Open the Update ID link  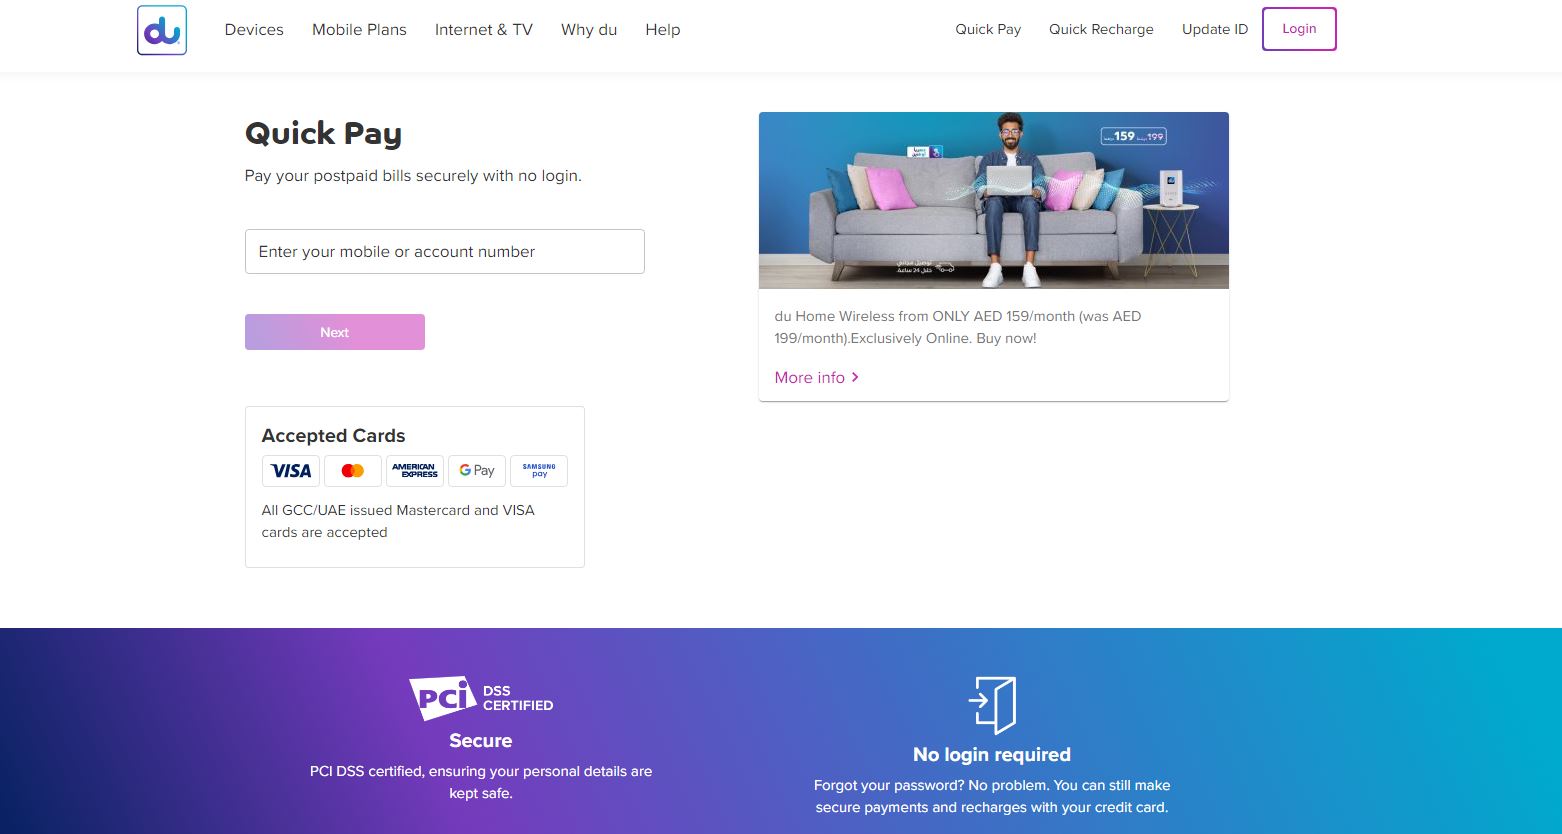[x=1215, y=29]
